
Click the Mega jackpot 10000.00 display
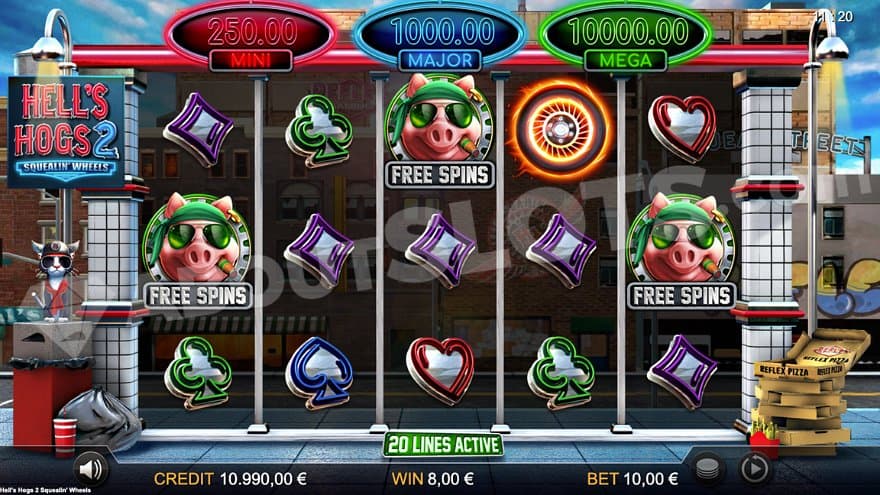click(625, 36)
